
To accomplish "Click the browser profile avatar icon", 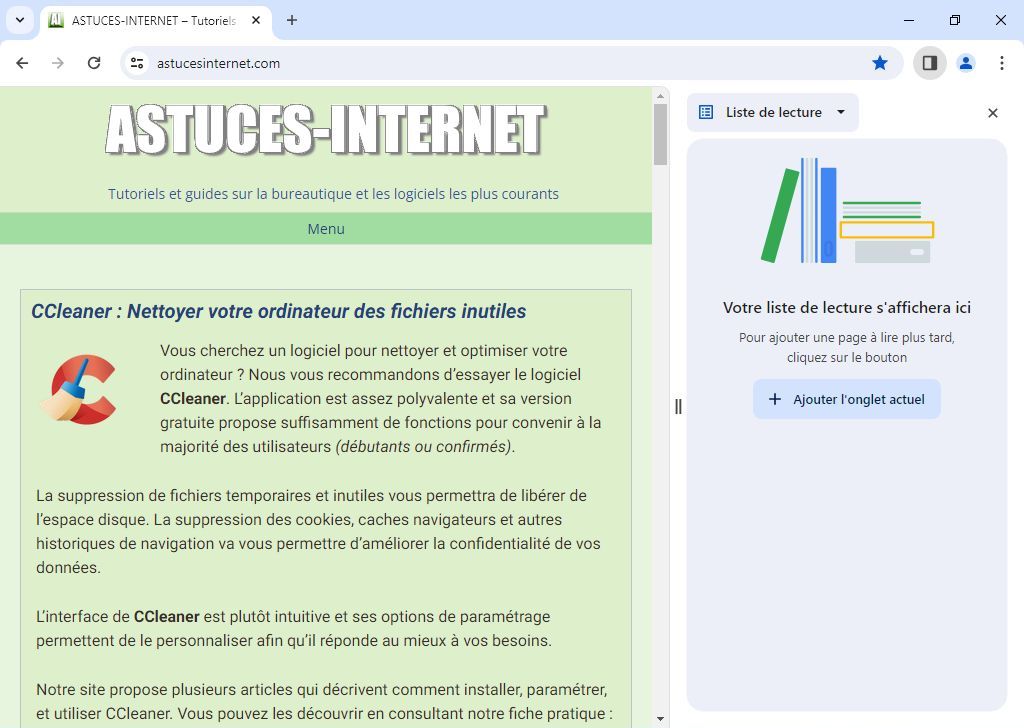I will coord(965,62).
